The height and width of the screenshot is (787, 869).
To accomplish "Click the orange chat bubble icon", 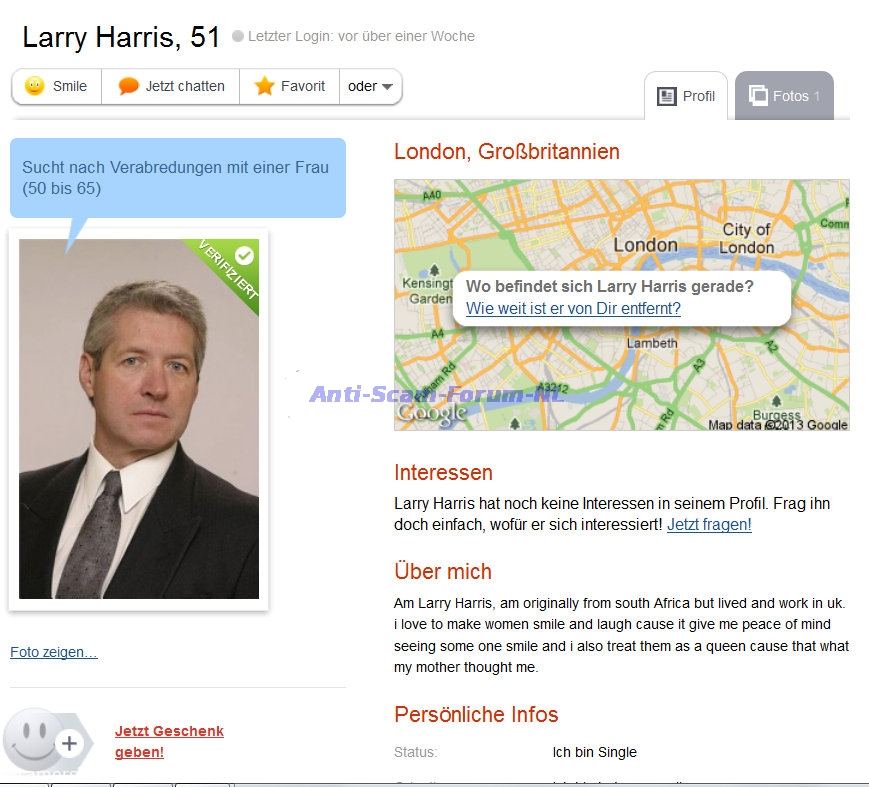I will click(128, 86).
